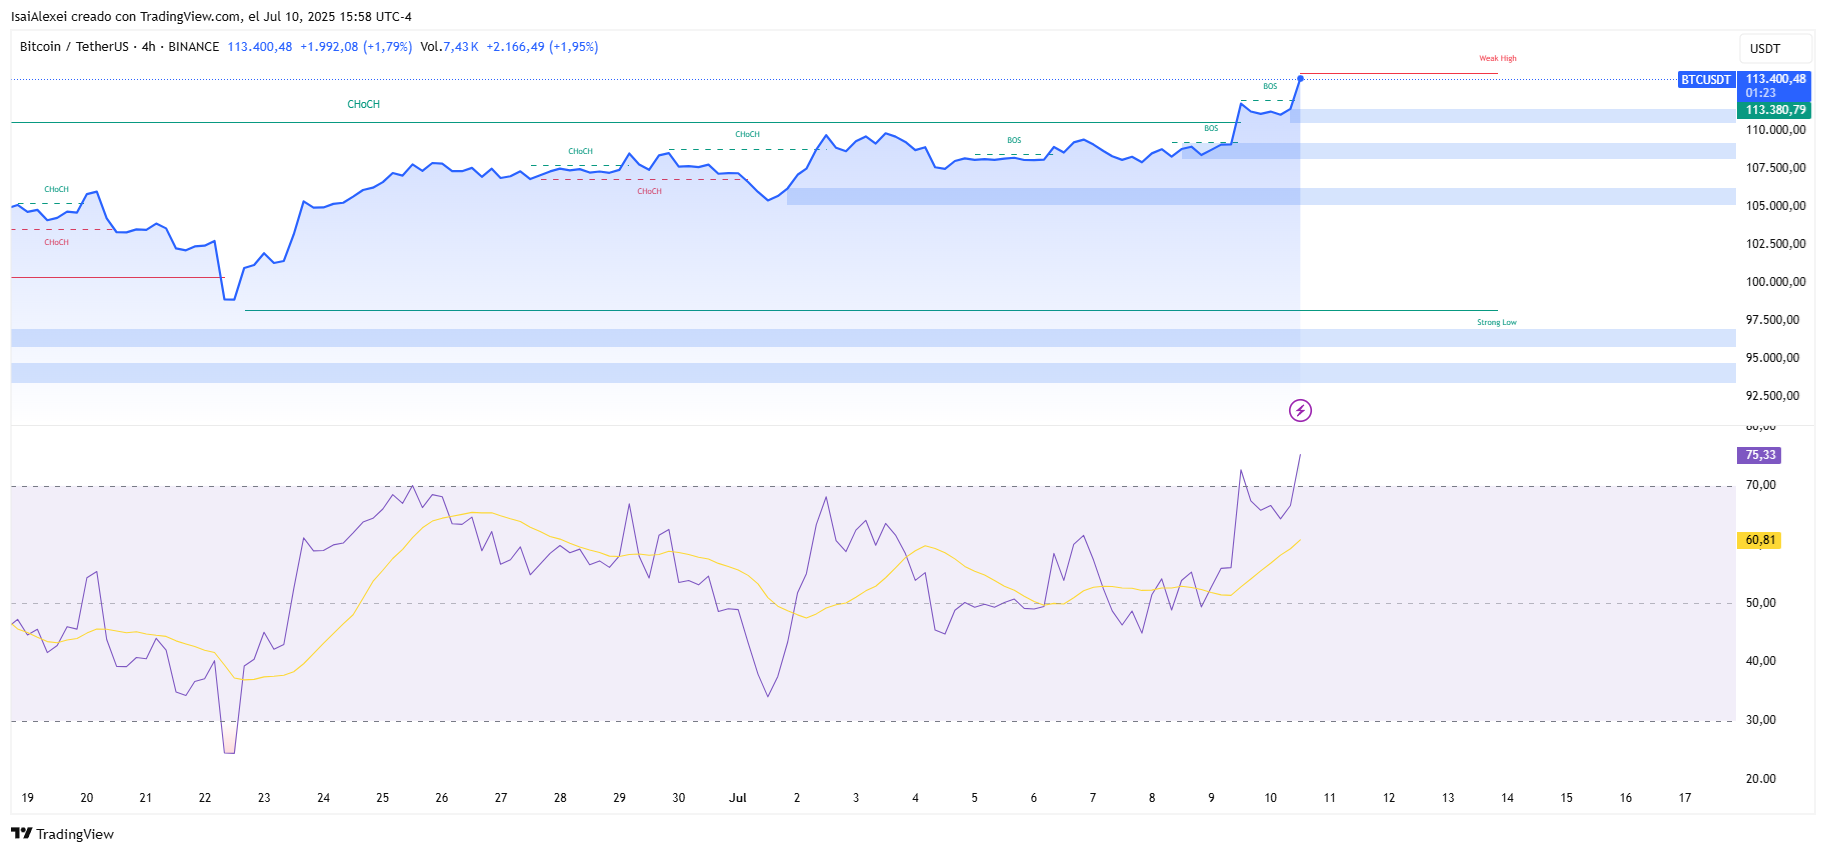Click the BOS label near July 5
1826x853 pixels.
[1014, 140]
